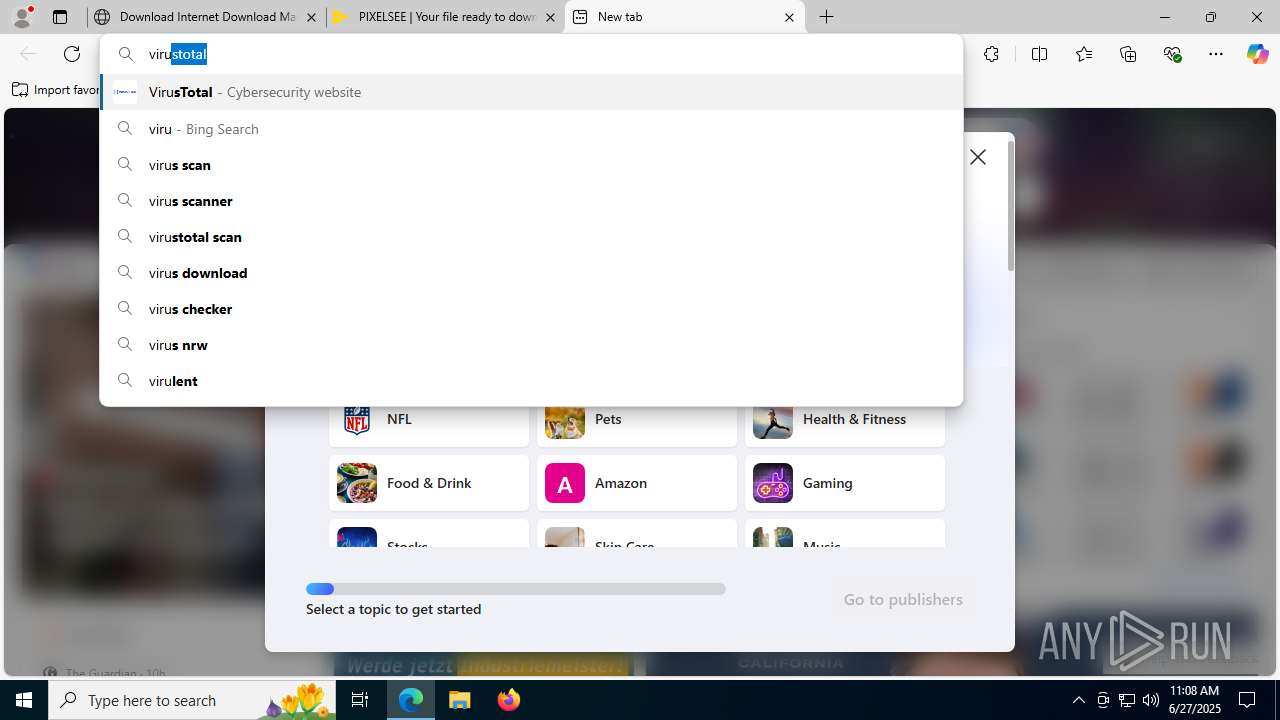The image size is (1280, 720).
Task: Click the address bar containing virustotal
Action: [531, 54]
